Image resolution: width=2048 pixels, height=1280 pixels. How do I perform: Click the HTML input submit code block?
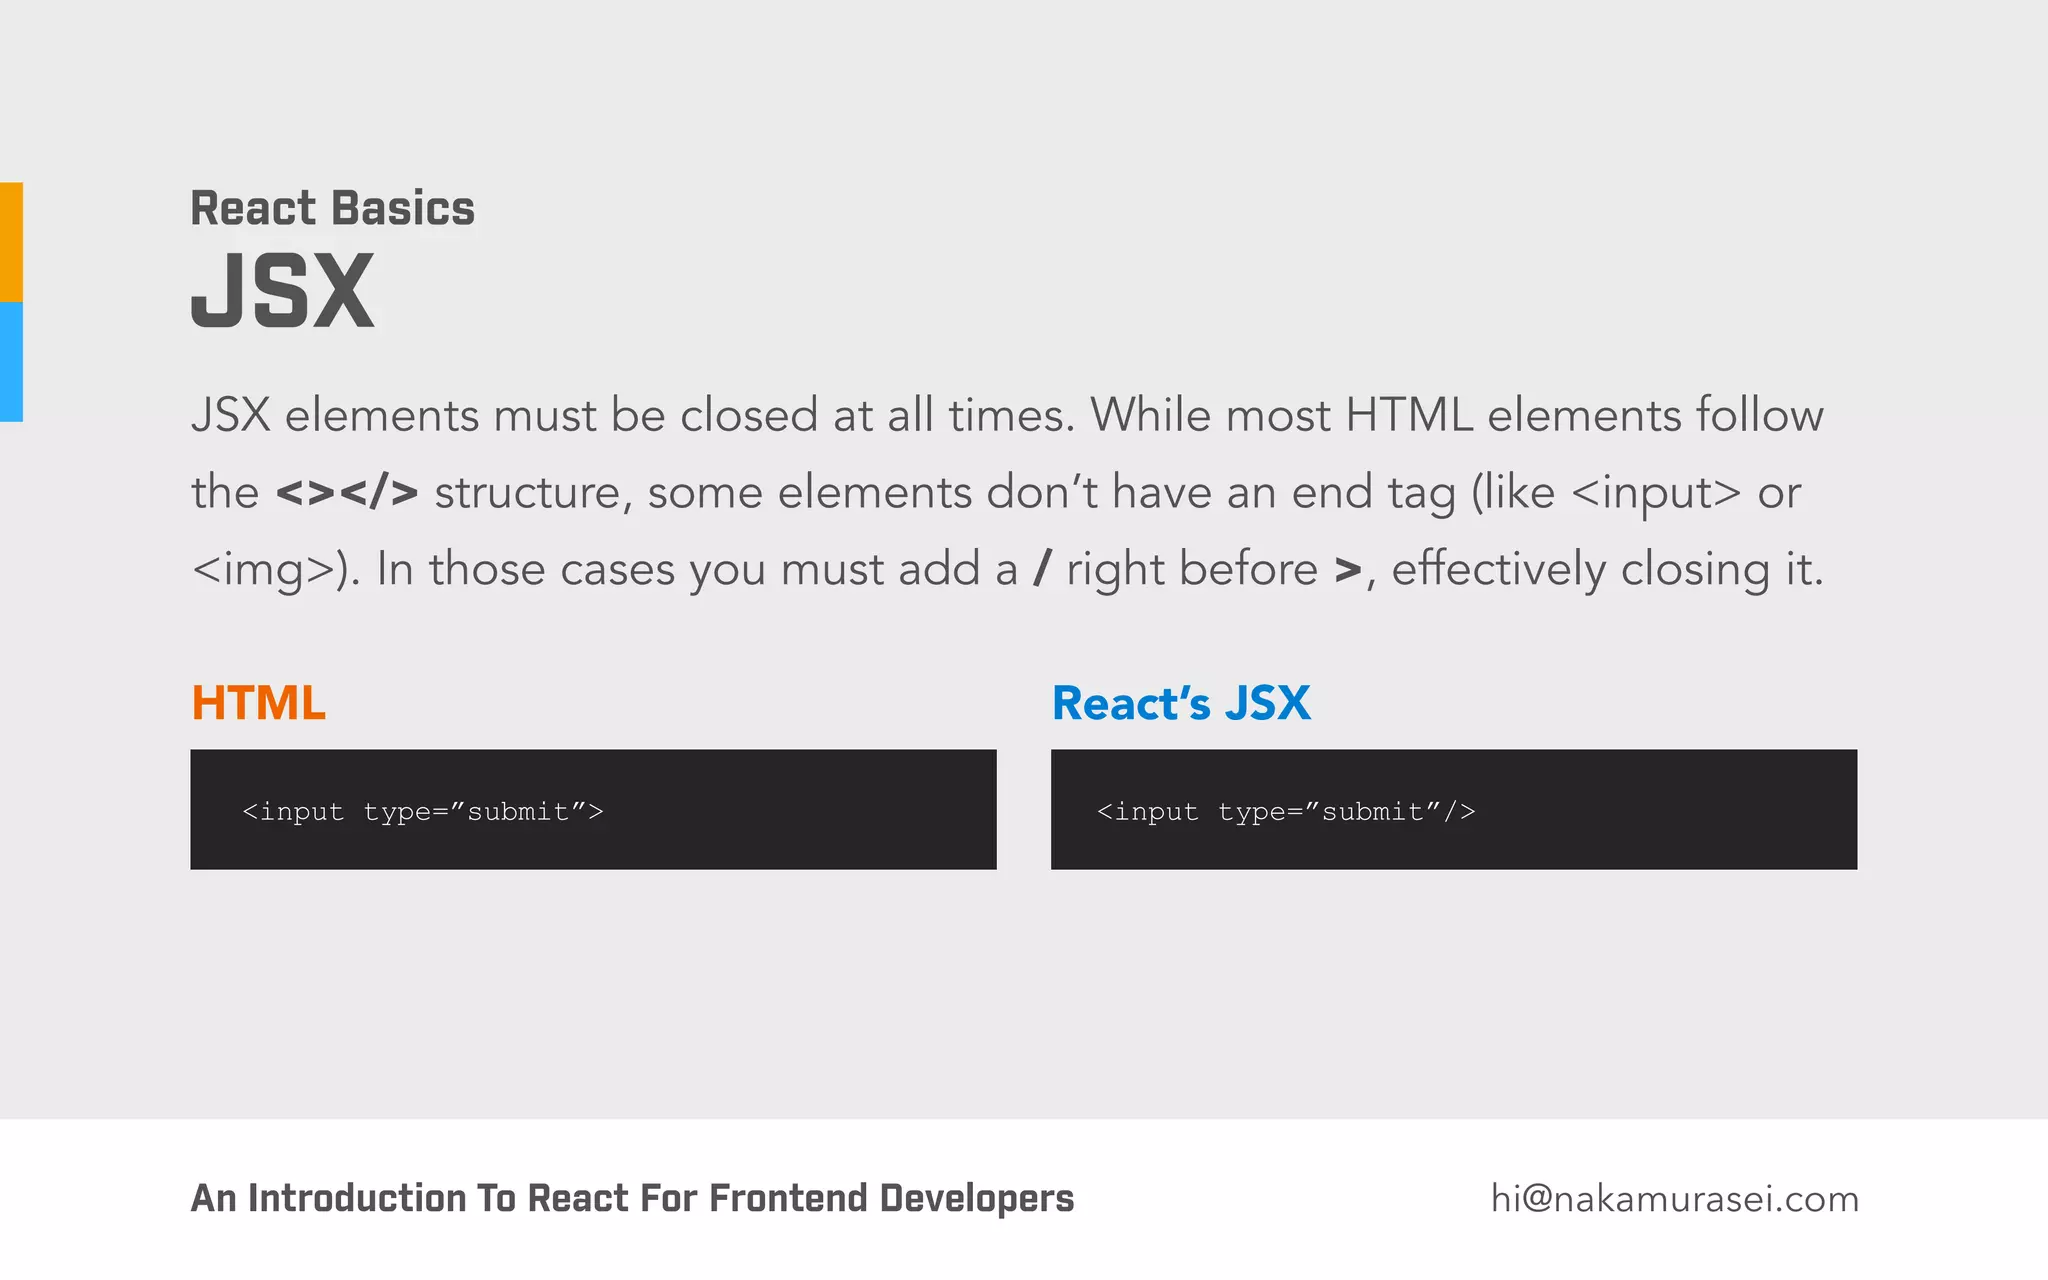tap(593, 809)
